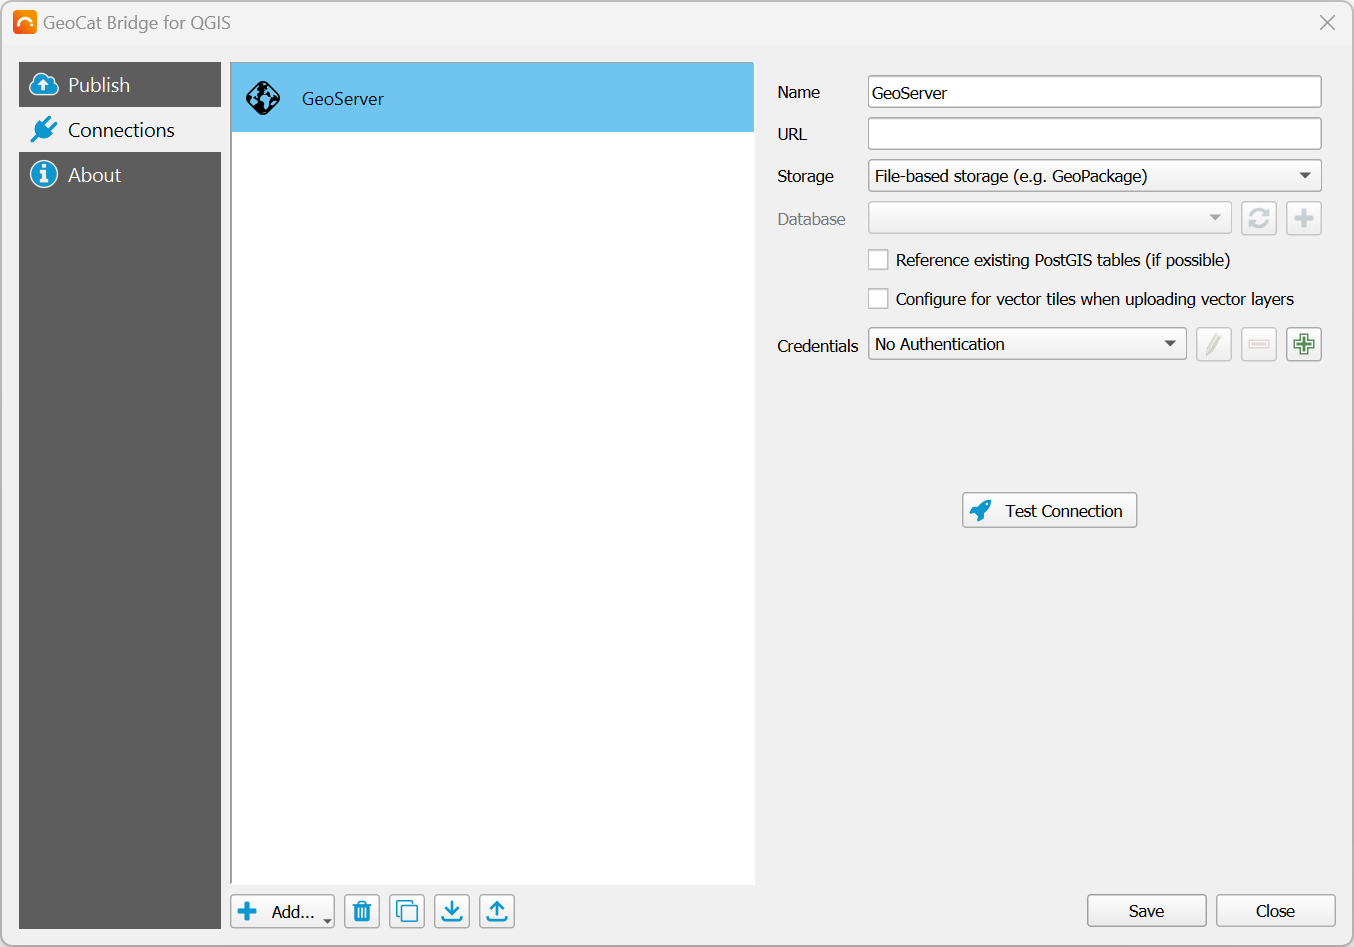Image resolution: width=1354 pixels, height=947 pixels.
Task: Click the trash icon to remove connection
Action: (x=362, y=911)
